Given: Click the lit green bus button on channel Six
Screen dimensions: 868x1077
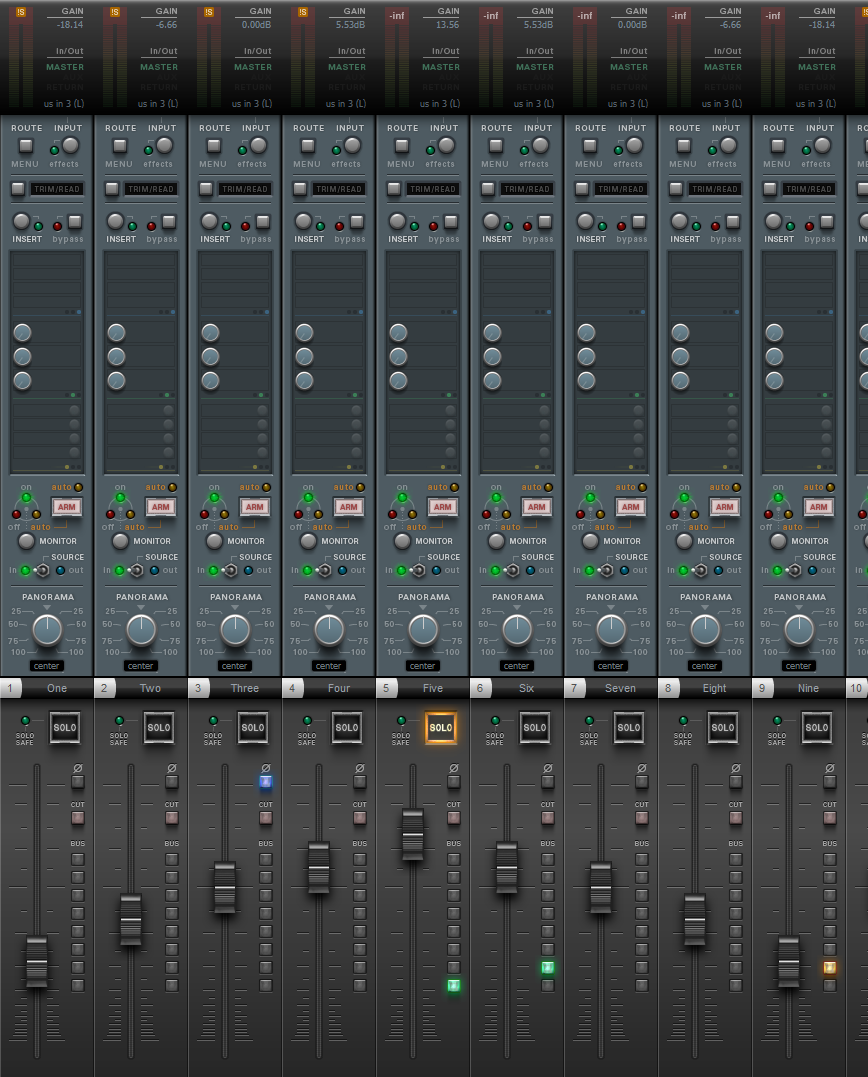Looking at the screenshot, I should point(547,967).
